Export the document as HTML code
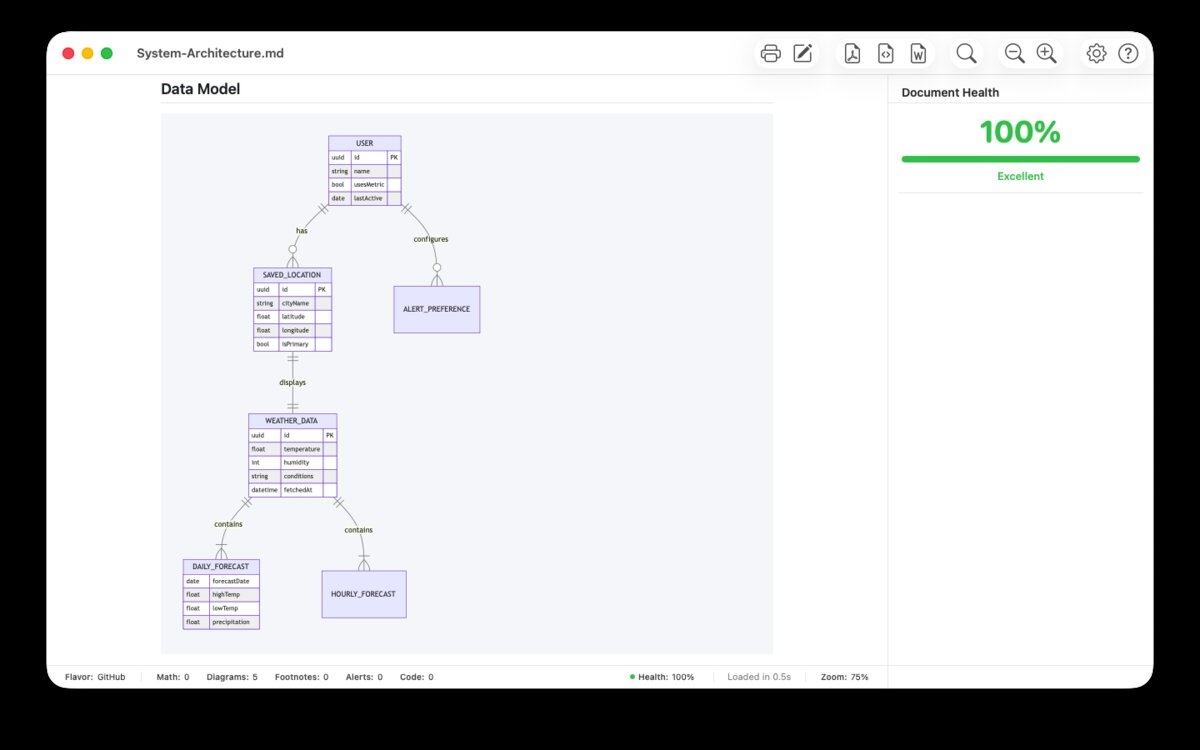Screen dimensions: 1200x750 coord(885,53)
